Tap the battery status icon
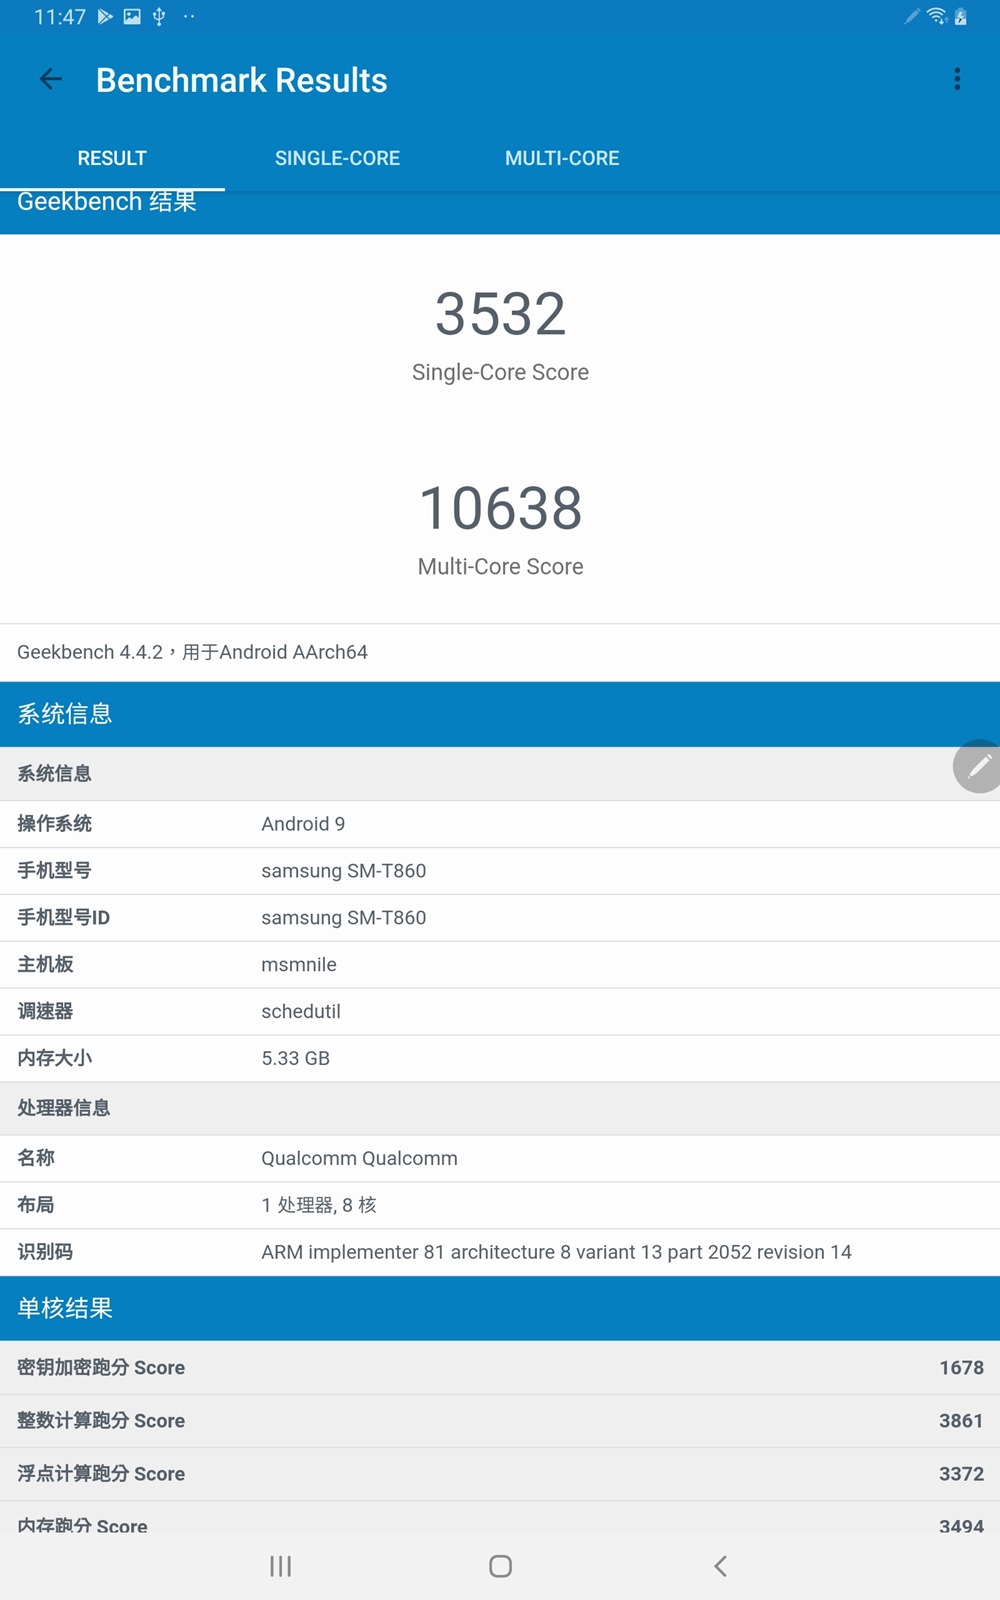Screen dimensions: 1000x1600 tap(961, 16)
